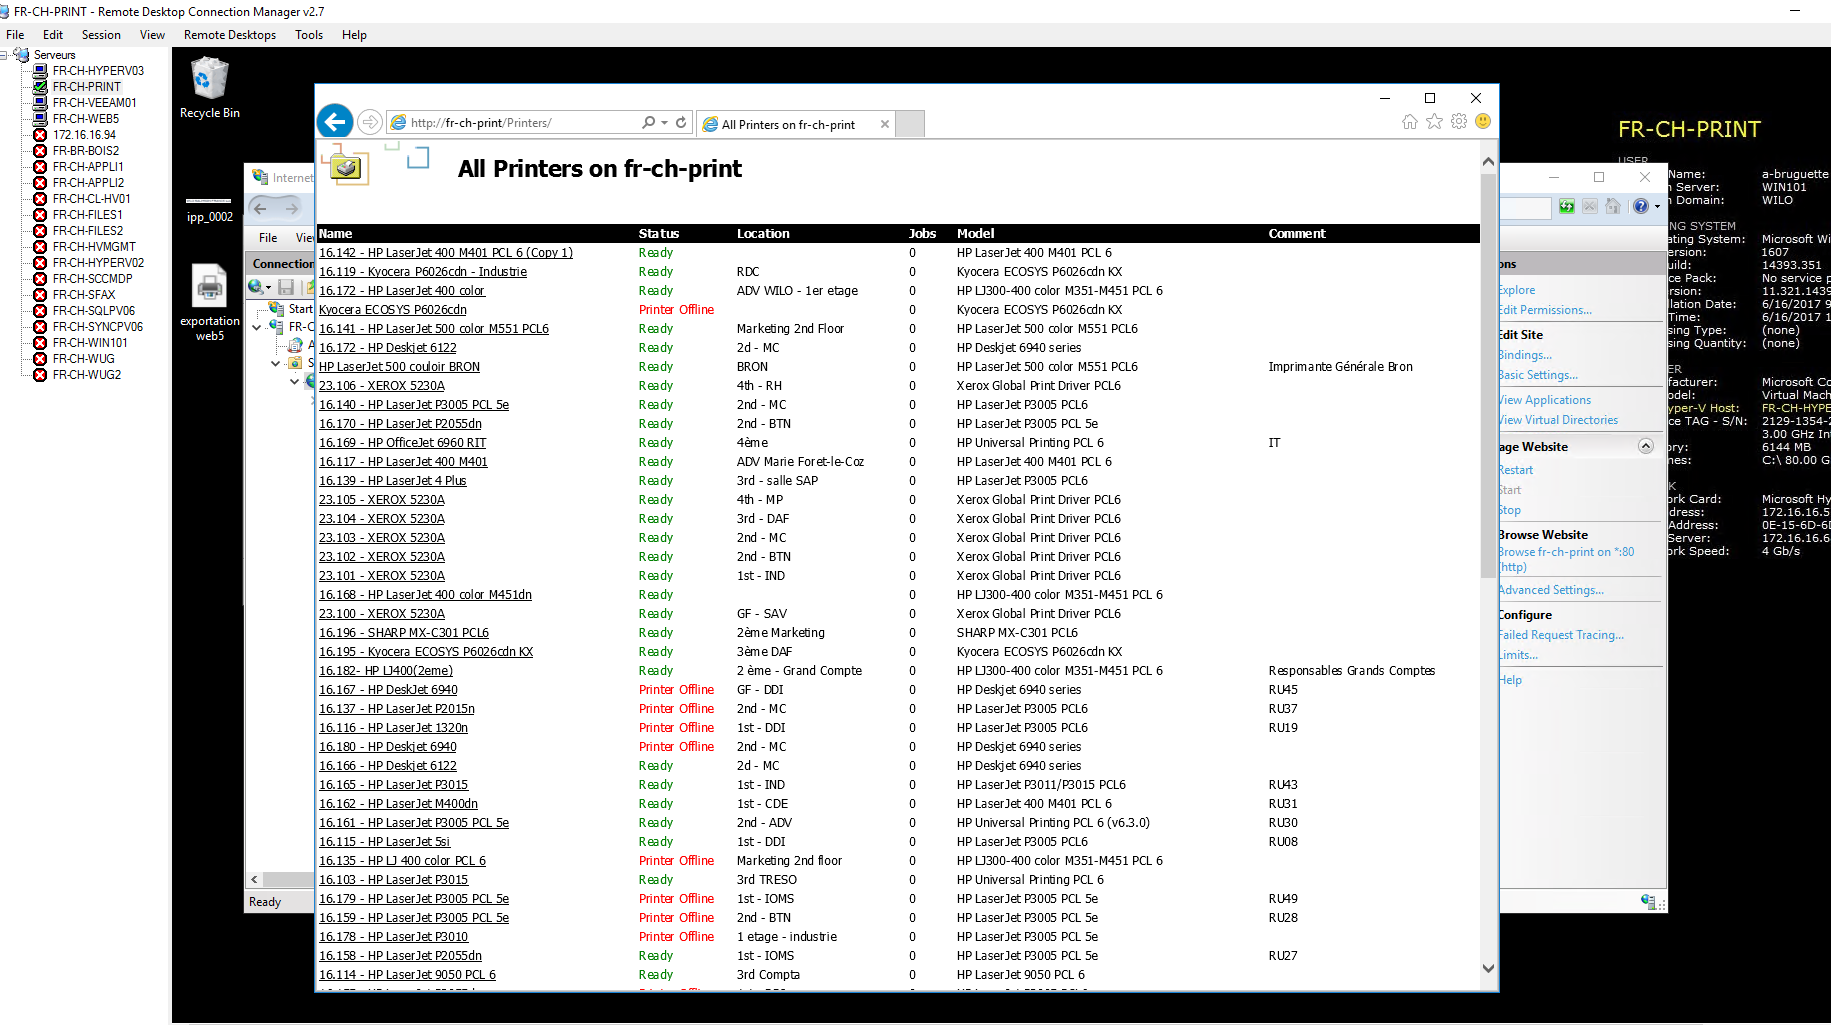This screenshot has width=1831, height=1025.
Task: Open the Session menu
Action: tap(101, 35)
